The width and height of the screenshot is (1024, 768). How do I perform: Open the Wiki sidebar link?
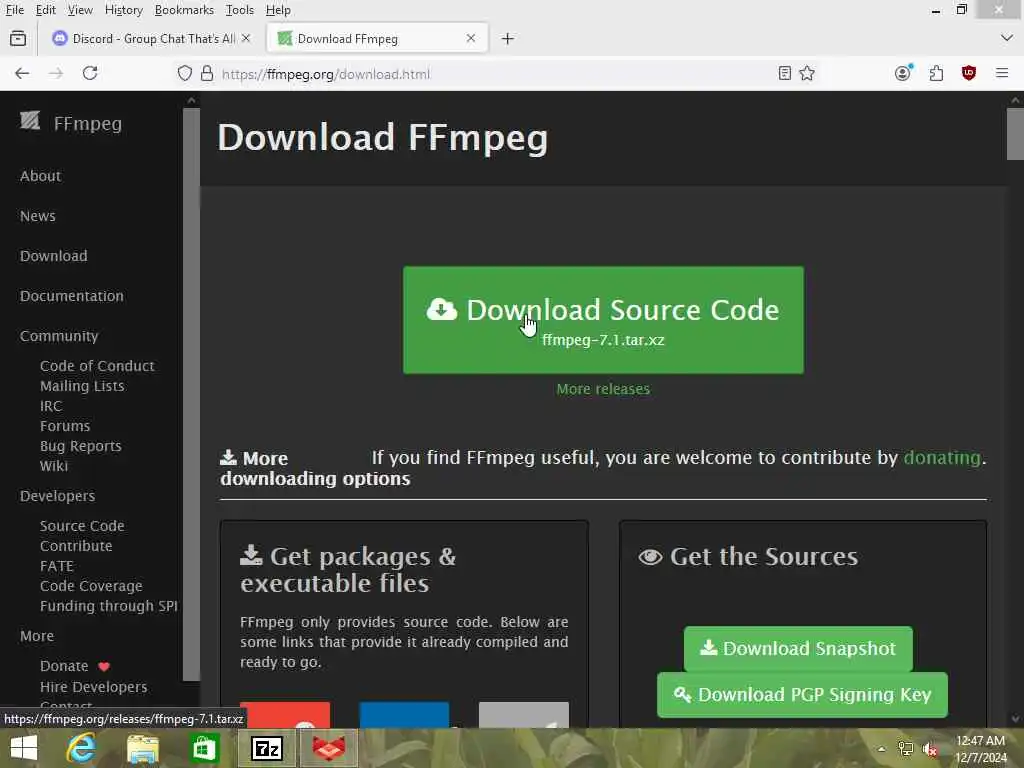54,466
